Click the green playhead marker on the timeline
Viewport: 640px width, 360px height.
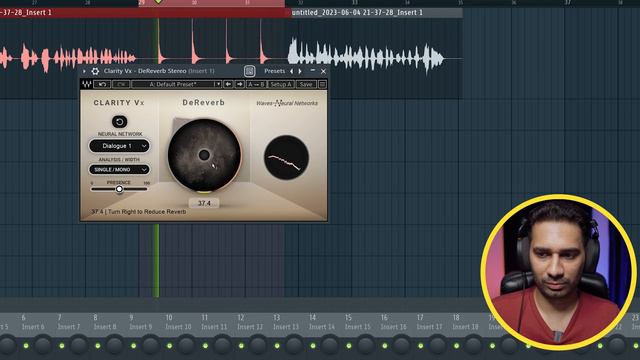[158, 2]
